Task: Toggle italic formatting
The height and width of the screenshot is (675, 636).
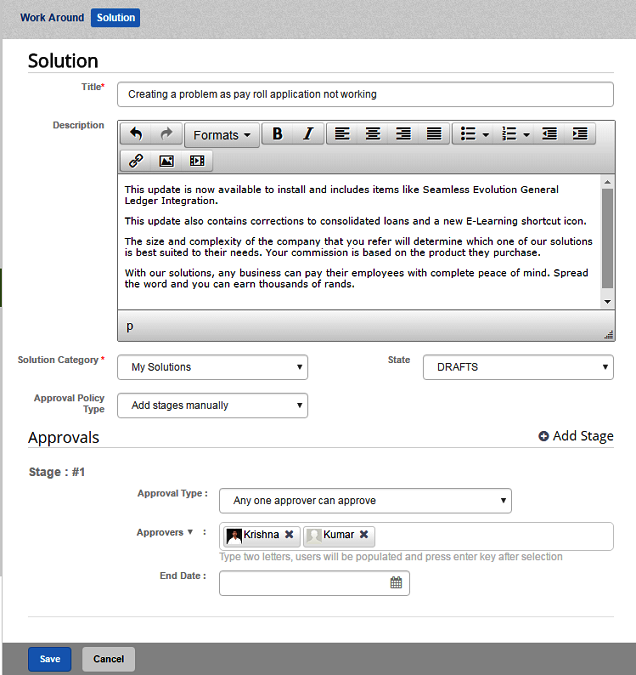Action: [308, 134]
